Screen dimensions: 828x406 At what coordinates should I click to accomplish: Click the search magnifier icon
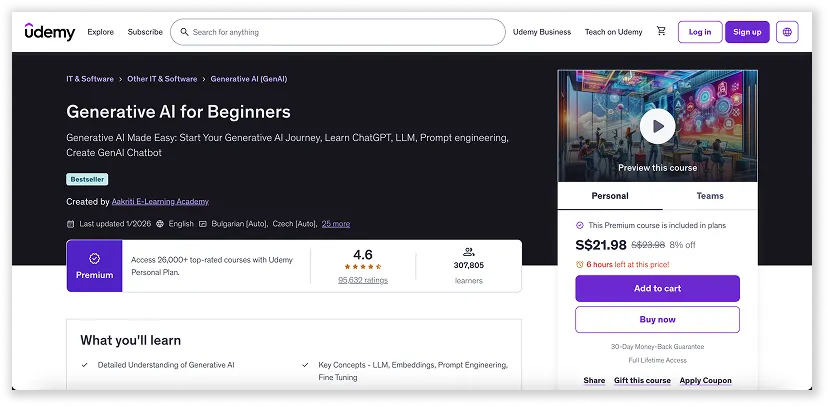pyautogui.click(x=184, y=32)
